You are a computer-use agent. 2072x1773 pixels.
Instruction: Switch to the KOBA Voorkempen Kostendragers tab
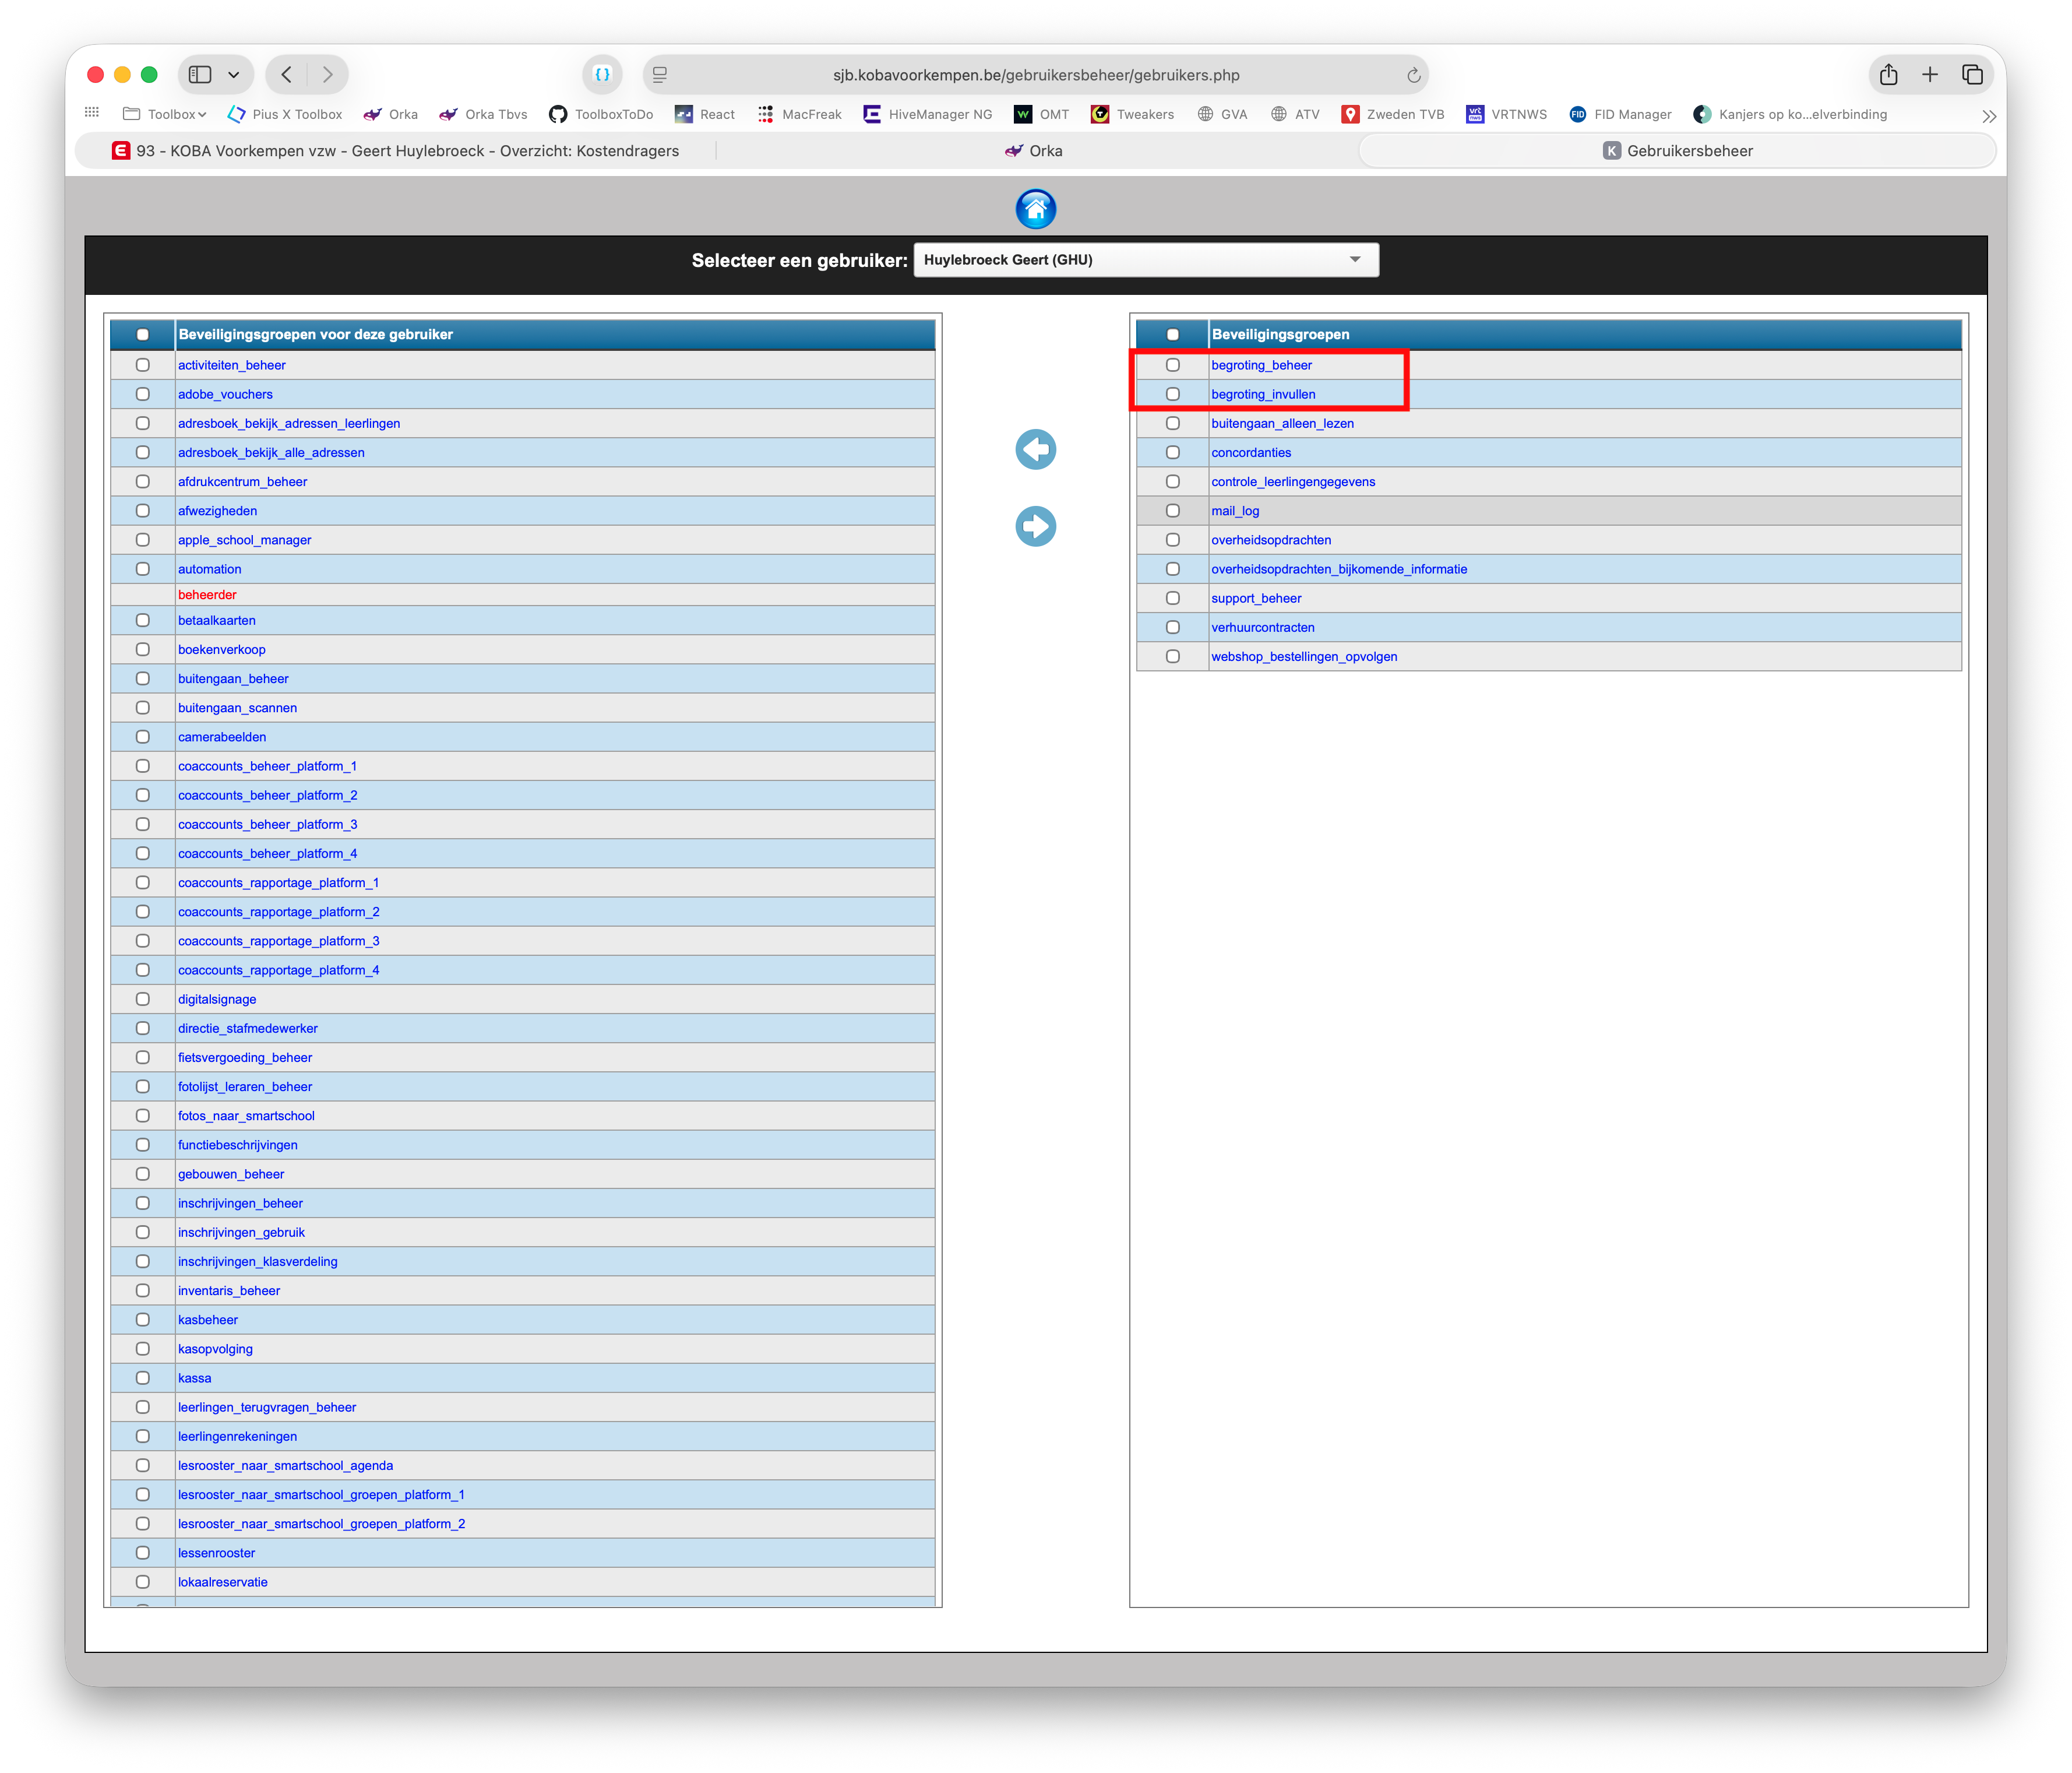396,151
